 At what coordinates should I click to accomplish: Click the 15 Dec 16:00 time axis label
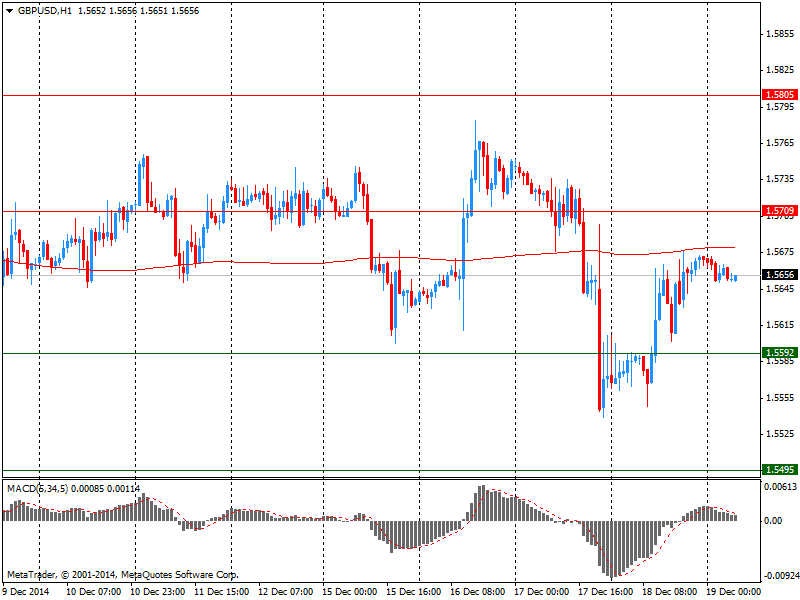point(414,591)
